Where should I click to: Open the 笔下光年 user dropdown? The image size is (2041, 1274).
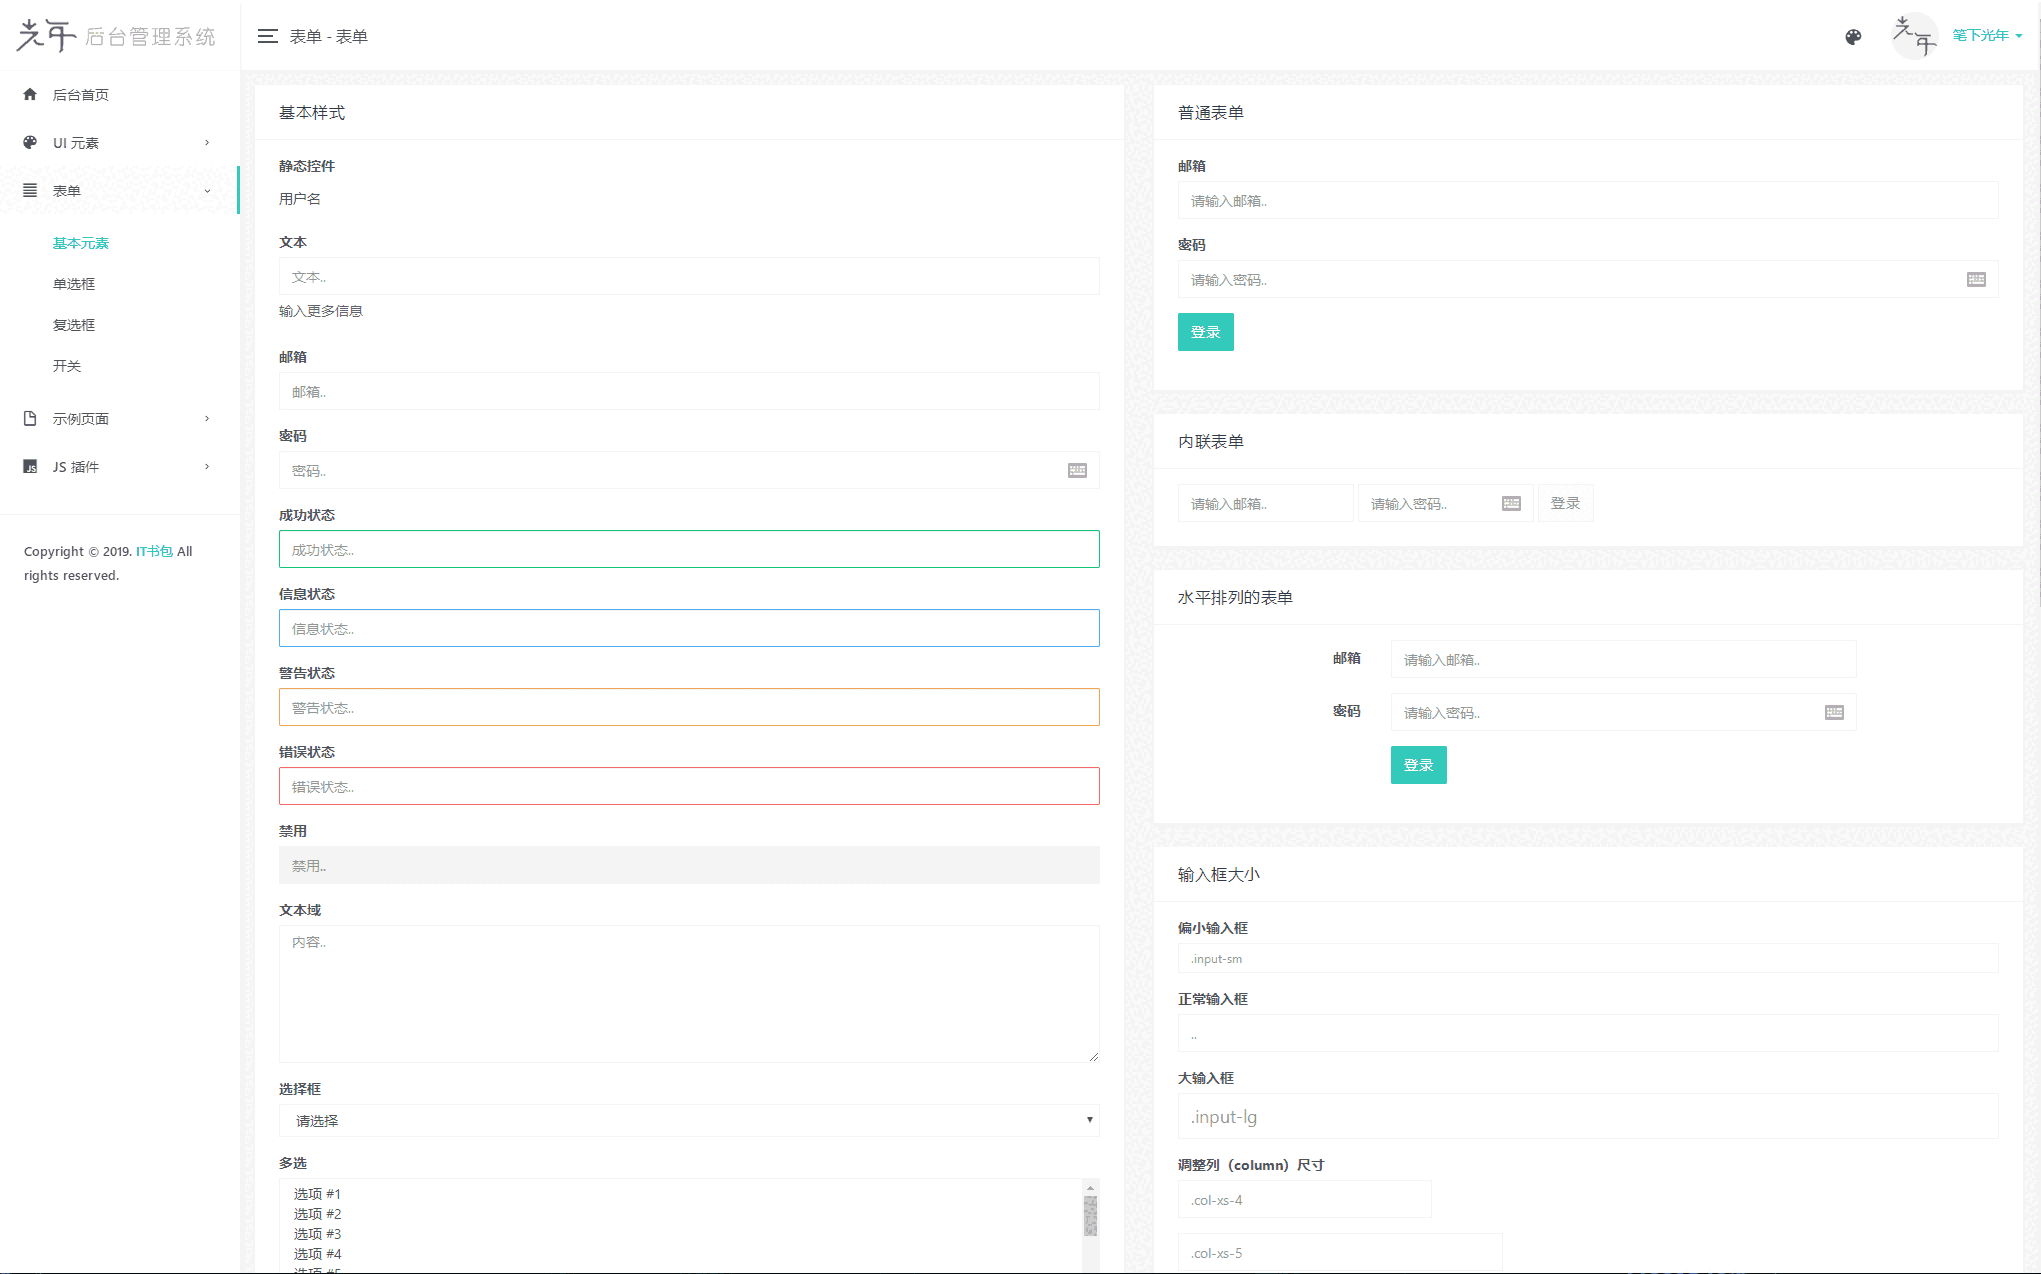(1986, 36)
